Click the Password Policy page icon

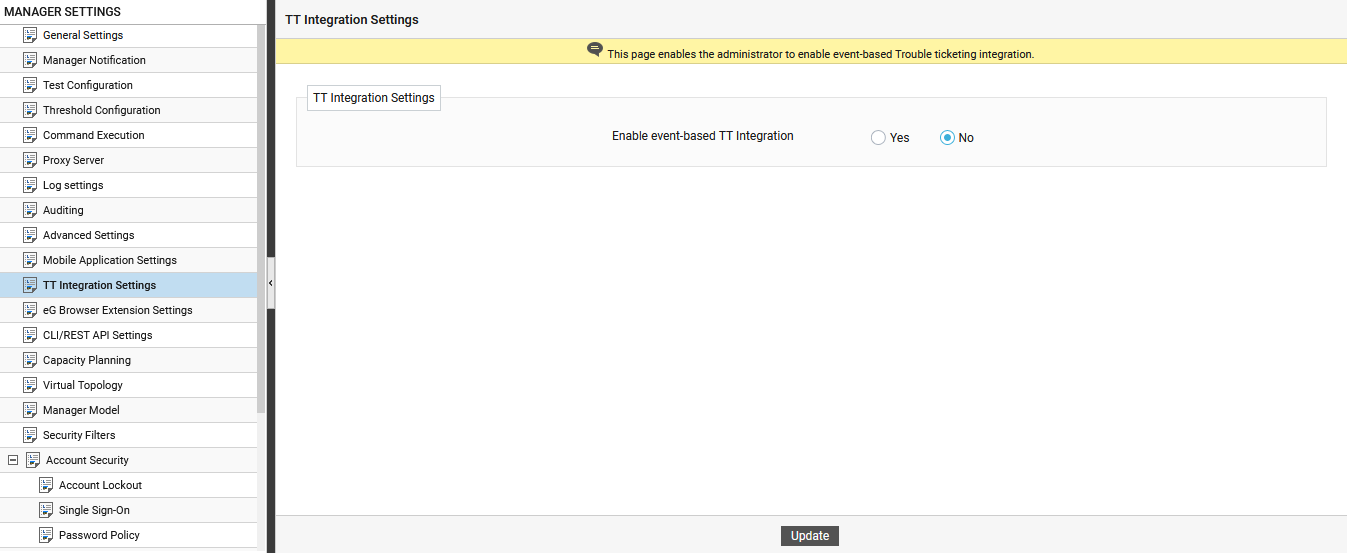pyautogui.click(x=46, y=535)
